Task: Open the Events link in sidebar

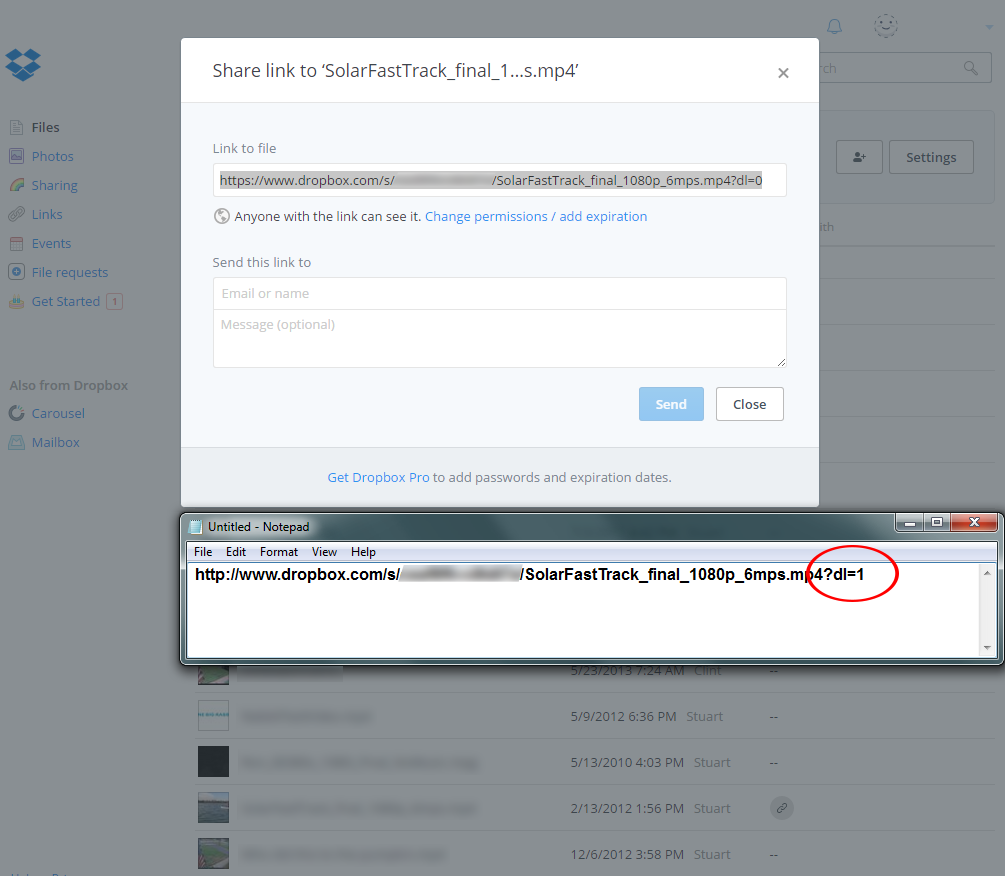Action: pos(51,244)
